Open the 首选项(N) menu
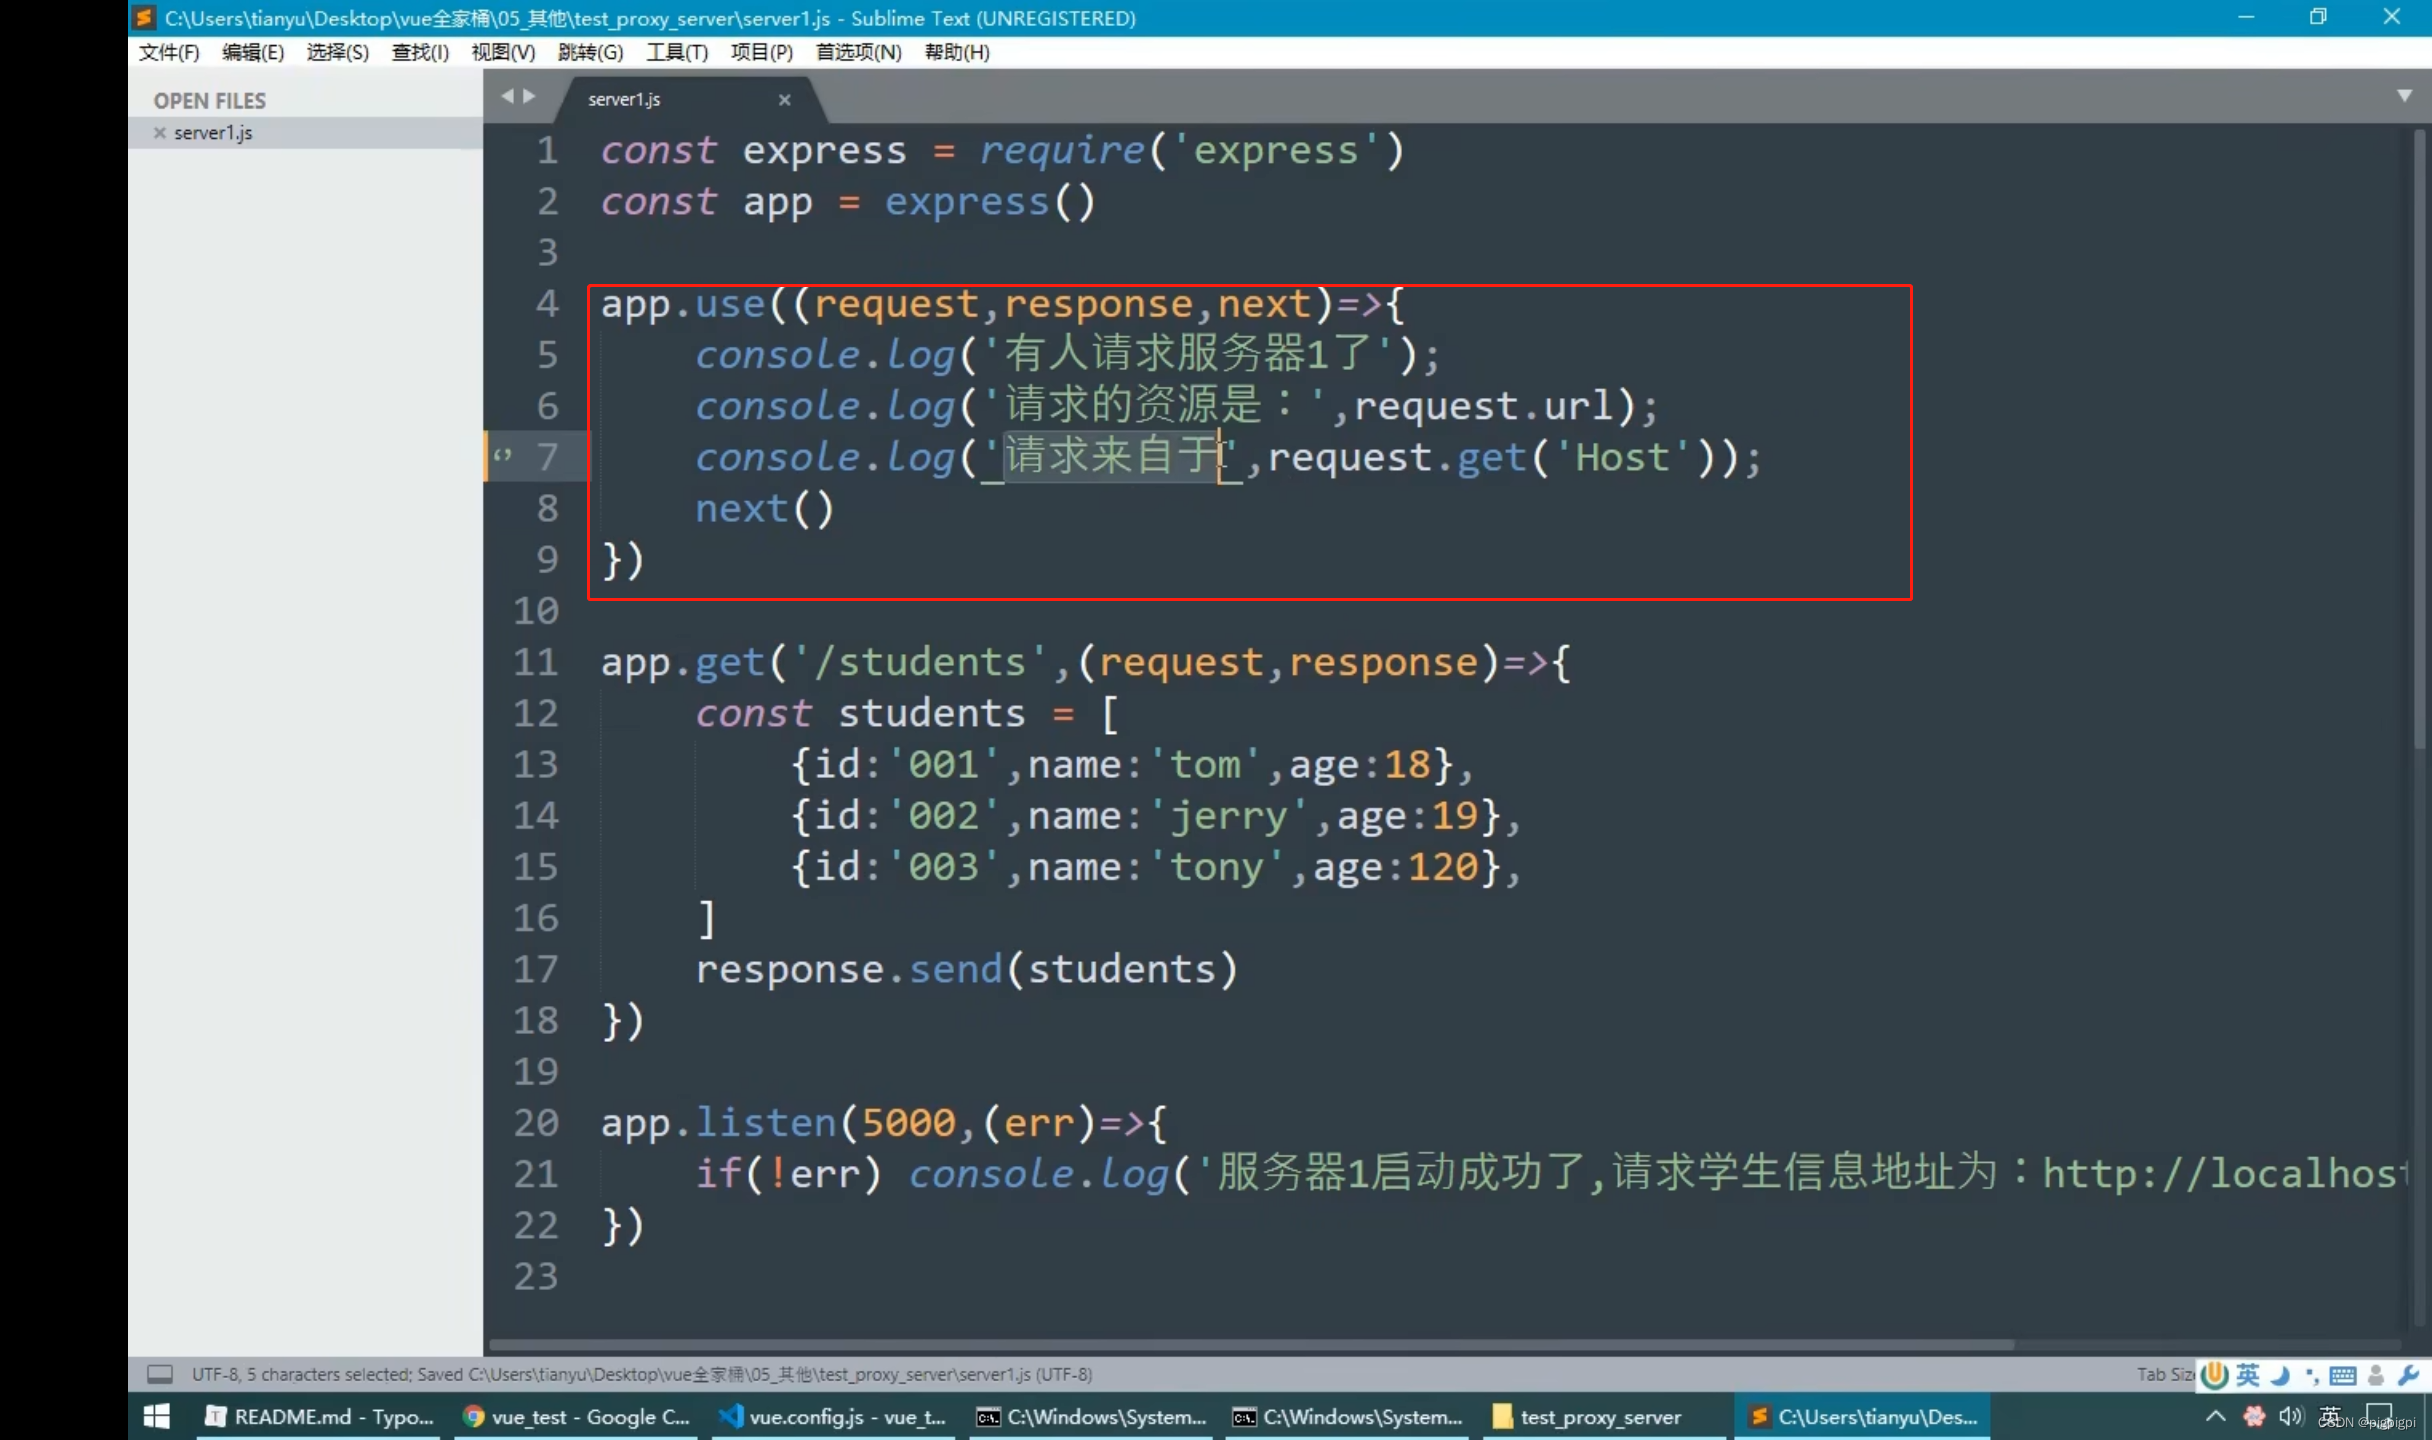The height and width of the screenshot is (1440, 2432). tap(858, 52)
